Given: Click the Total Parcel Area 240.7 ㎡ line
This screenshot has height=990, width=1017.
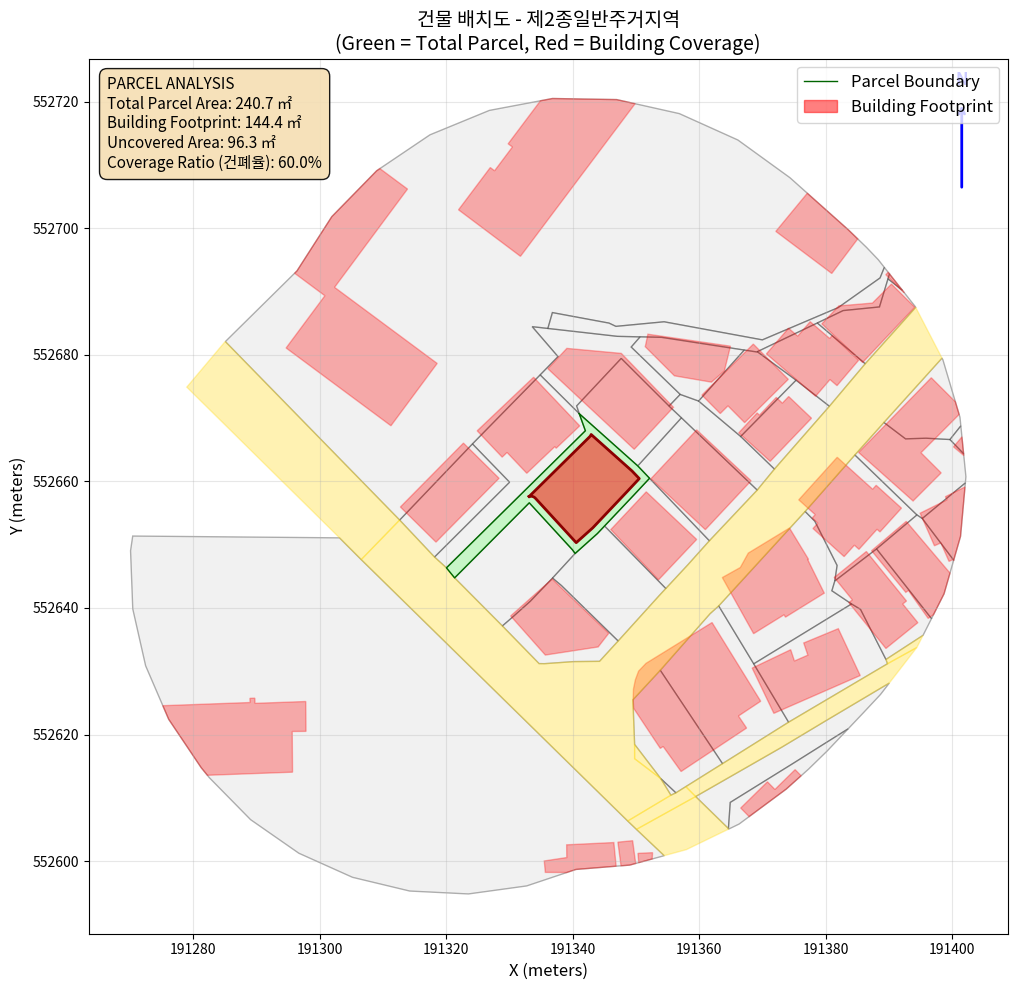Looking at the screenshot, I should coord(199,103).
